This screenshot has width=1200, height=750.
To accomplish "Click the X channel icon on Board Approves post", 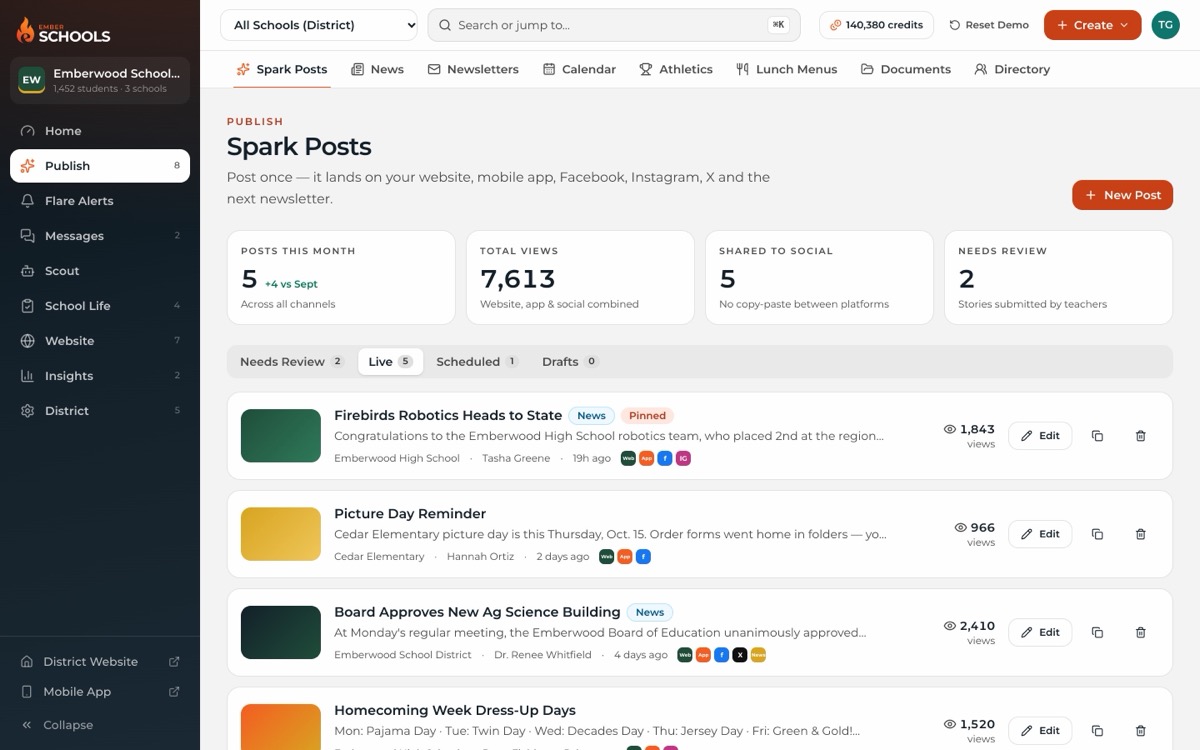I will click(740, 655).
